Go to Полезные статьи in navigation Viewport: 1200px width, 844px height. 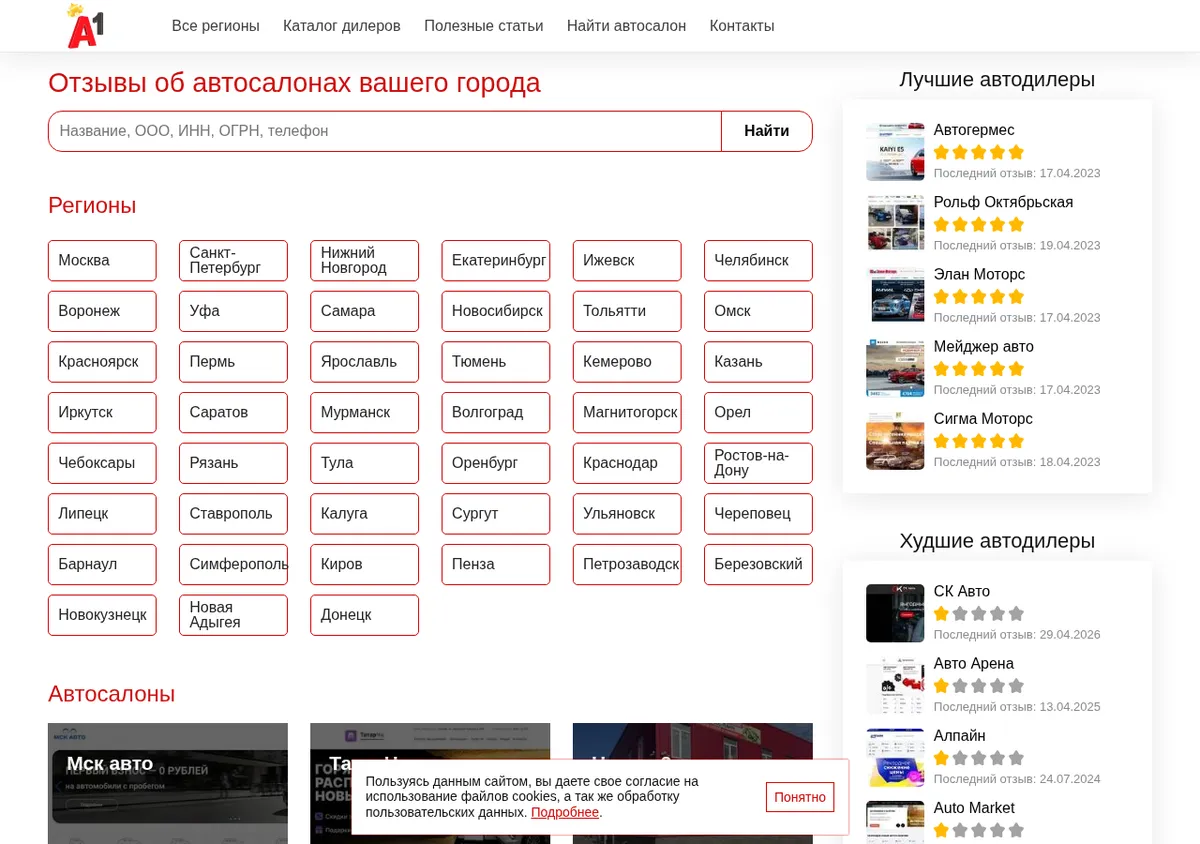point(484,26)
